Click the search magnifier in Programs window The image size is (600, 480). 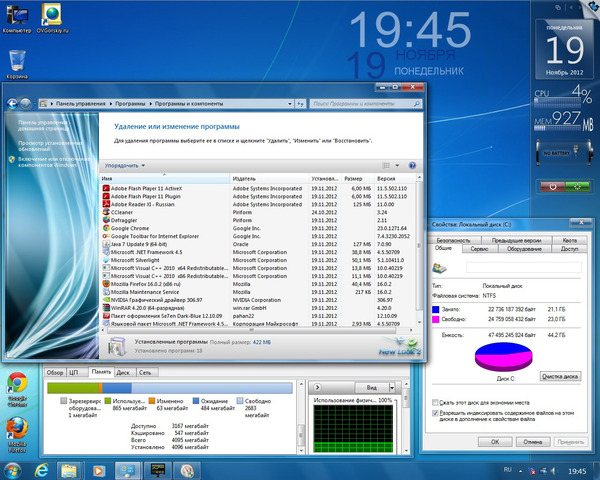coord(417,104)
